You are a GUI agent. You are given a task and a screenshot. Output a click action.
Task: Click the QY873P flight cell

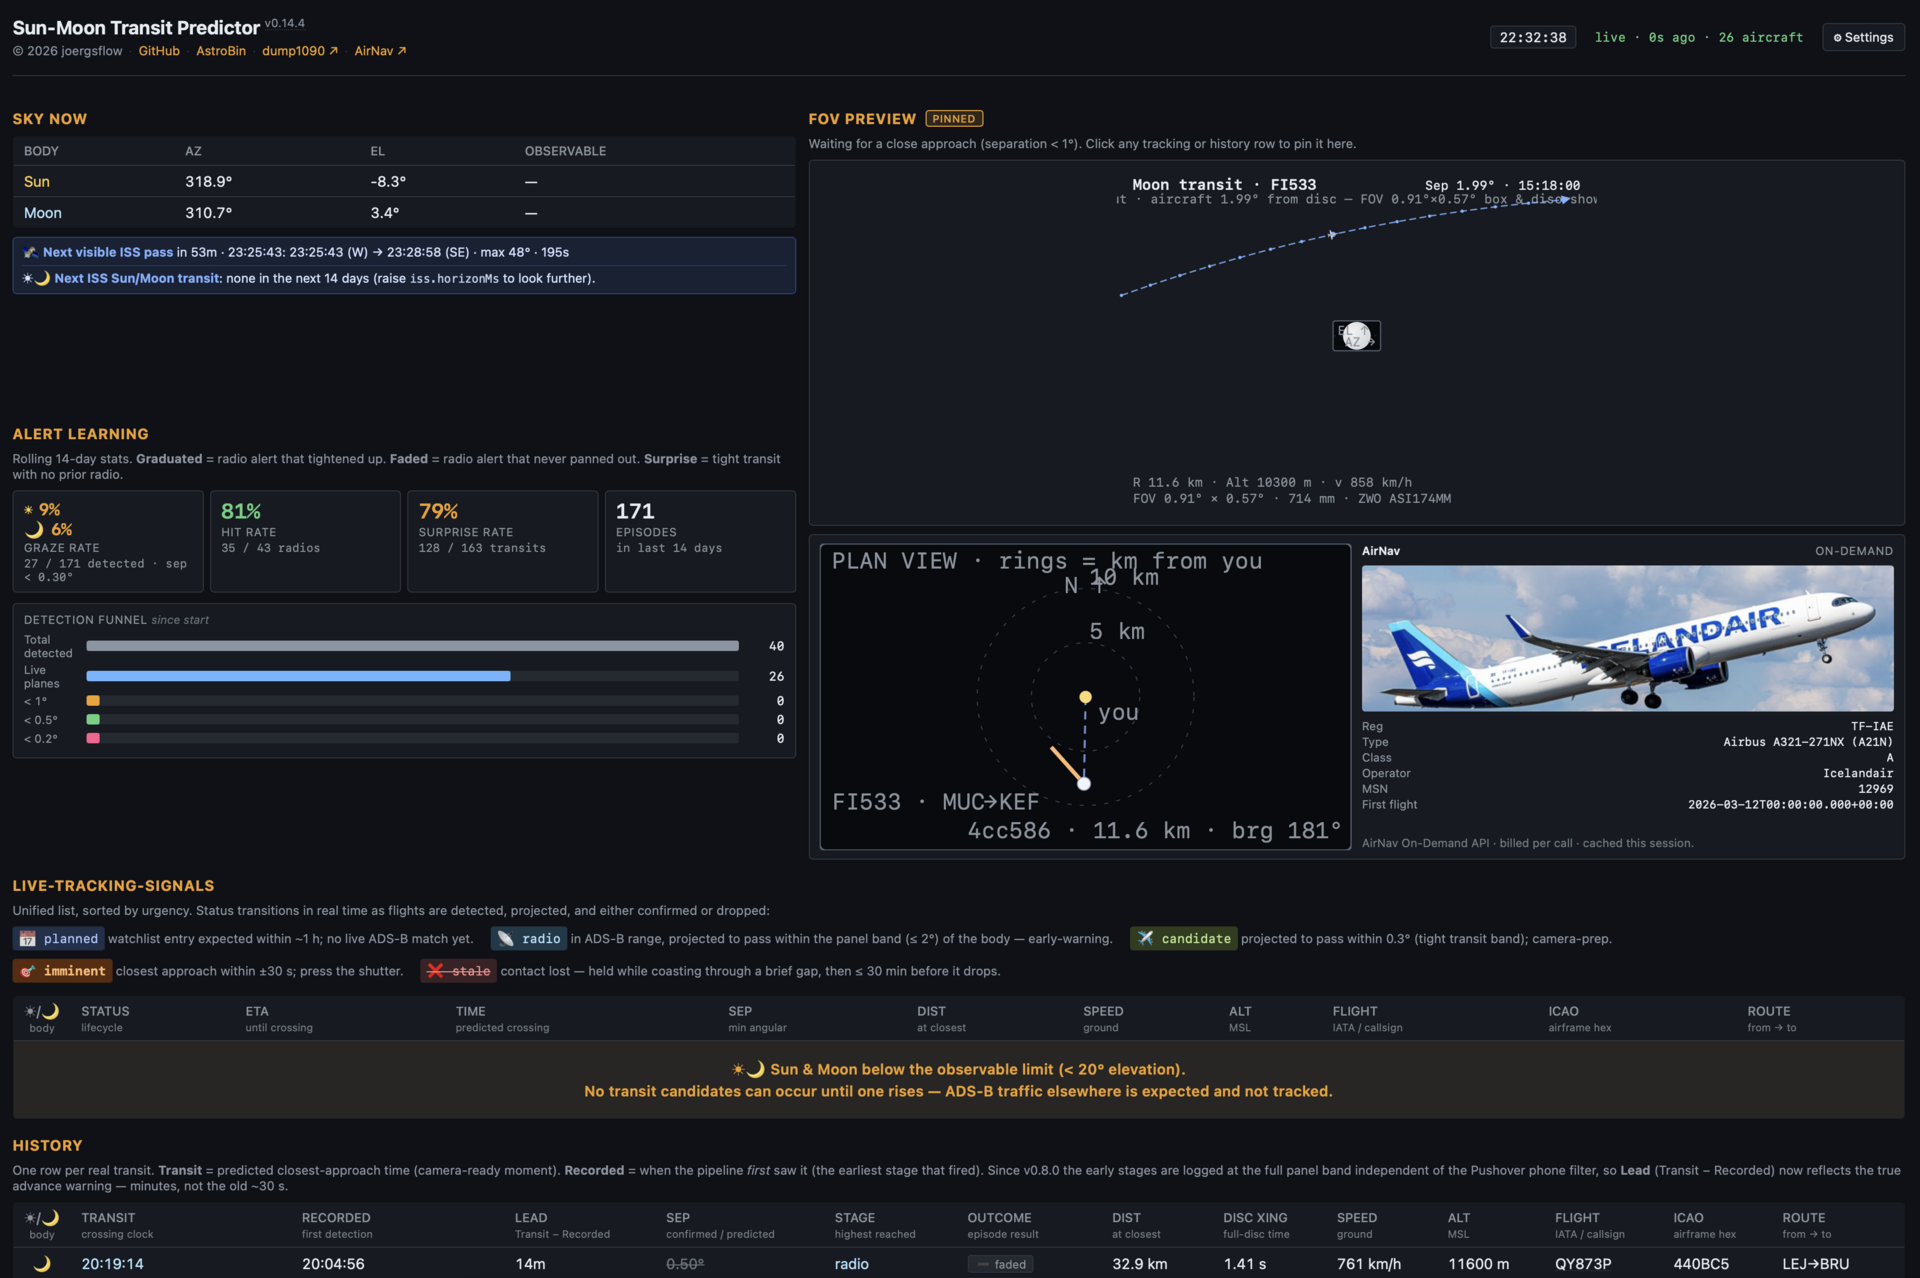point(1583,1264)
